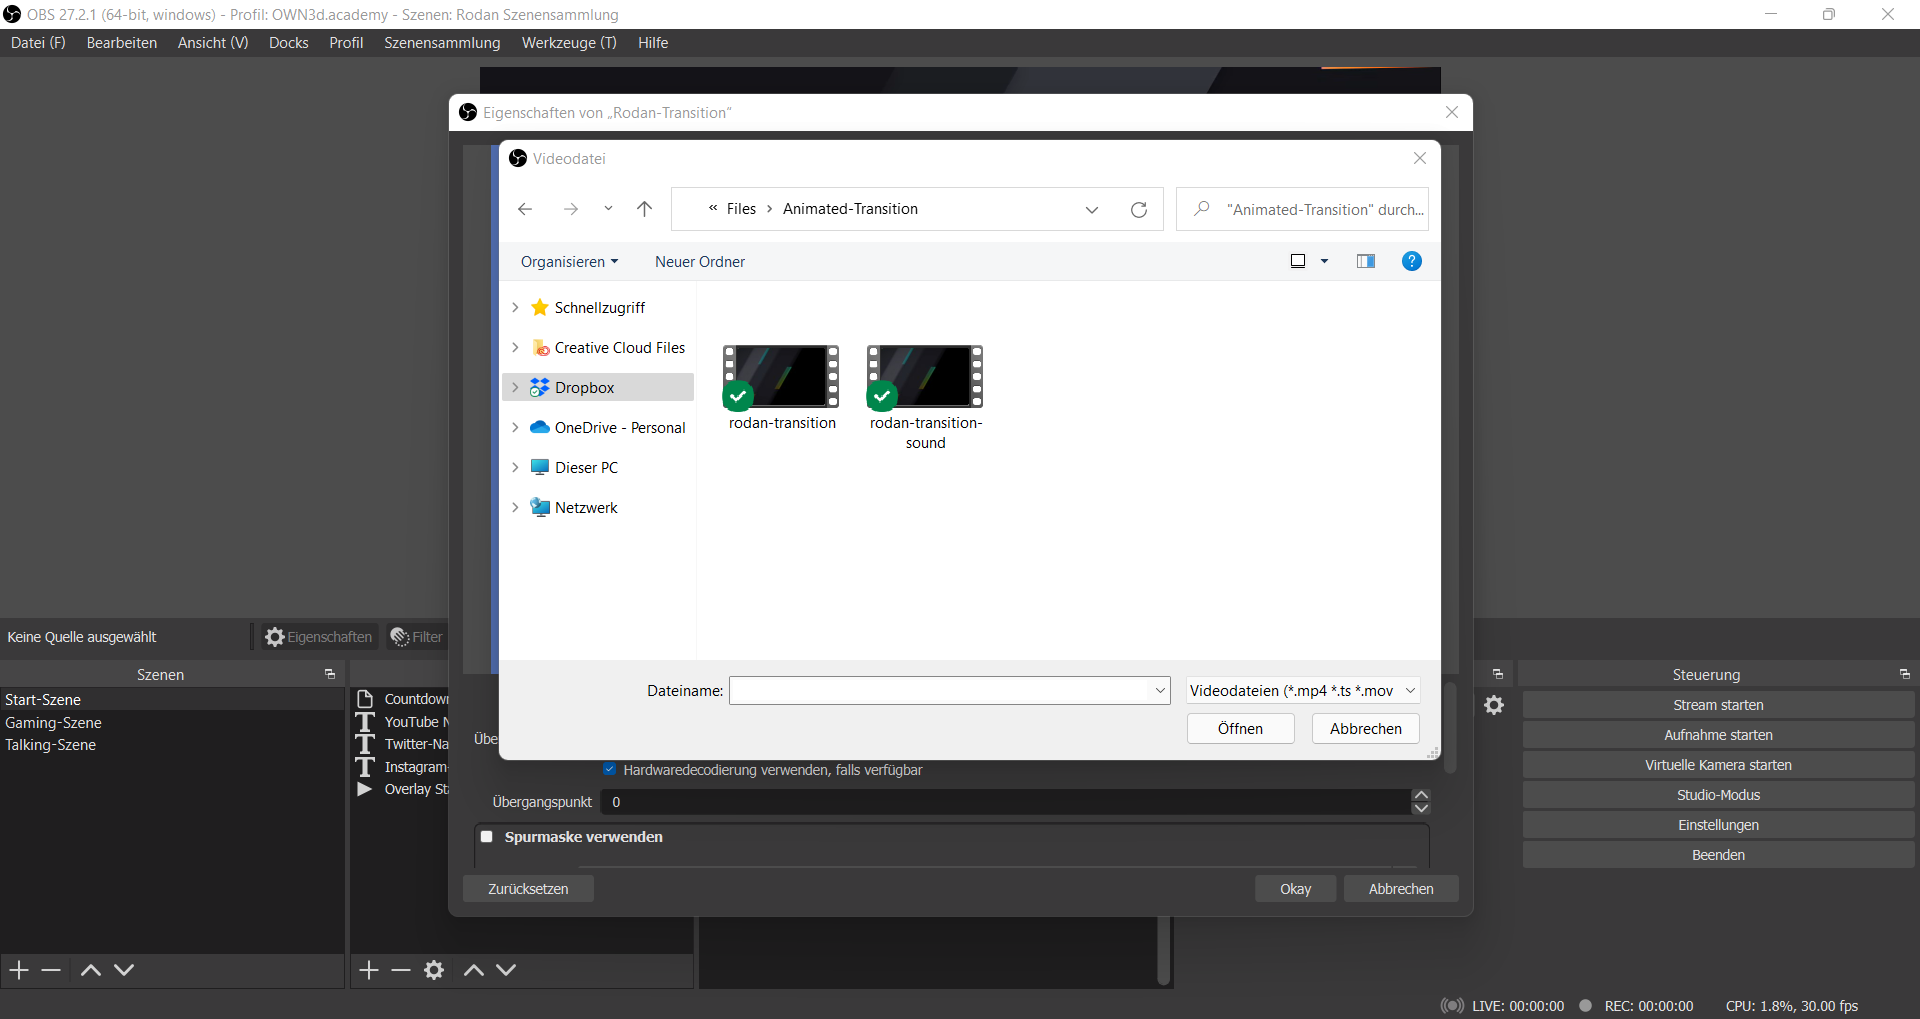This screenshot has width=1920, height=1019.
Task: Increase the Übergangspunkt value with up arrow
Action: click(x=1421, y=795)
